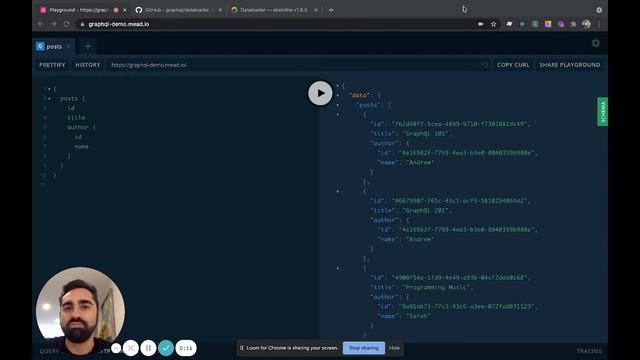640x360 pixels.
Task: Collapse the posts field in the query editor
Action: [x=49, y=99]
